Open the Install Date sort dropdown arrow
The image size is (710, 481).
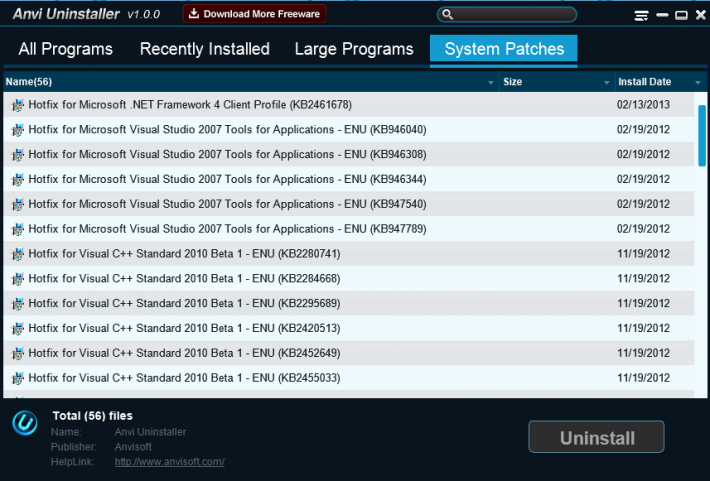(698, 82)
